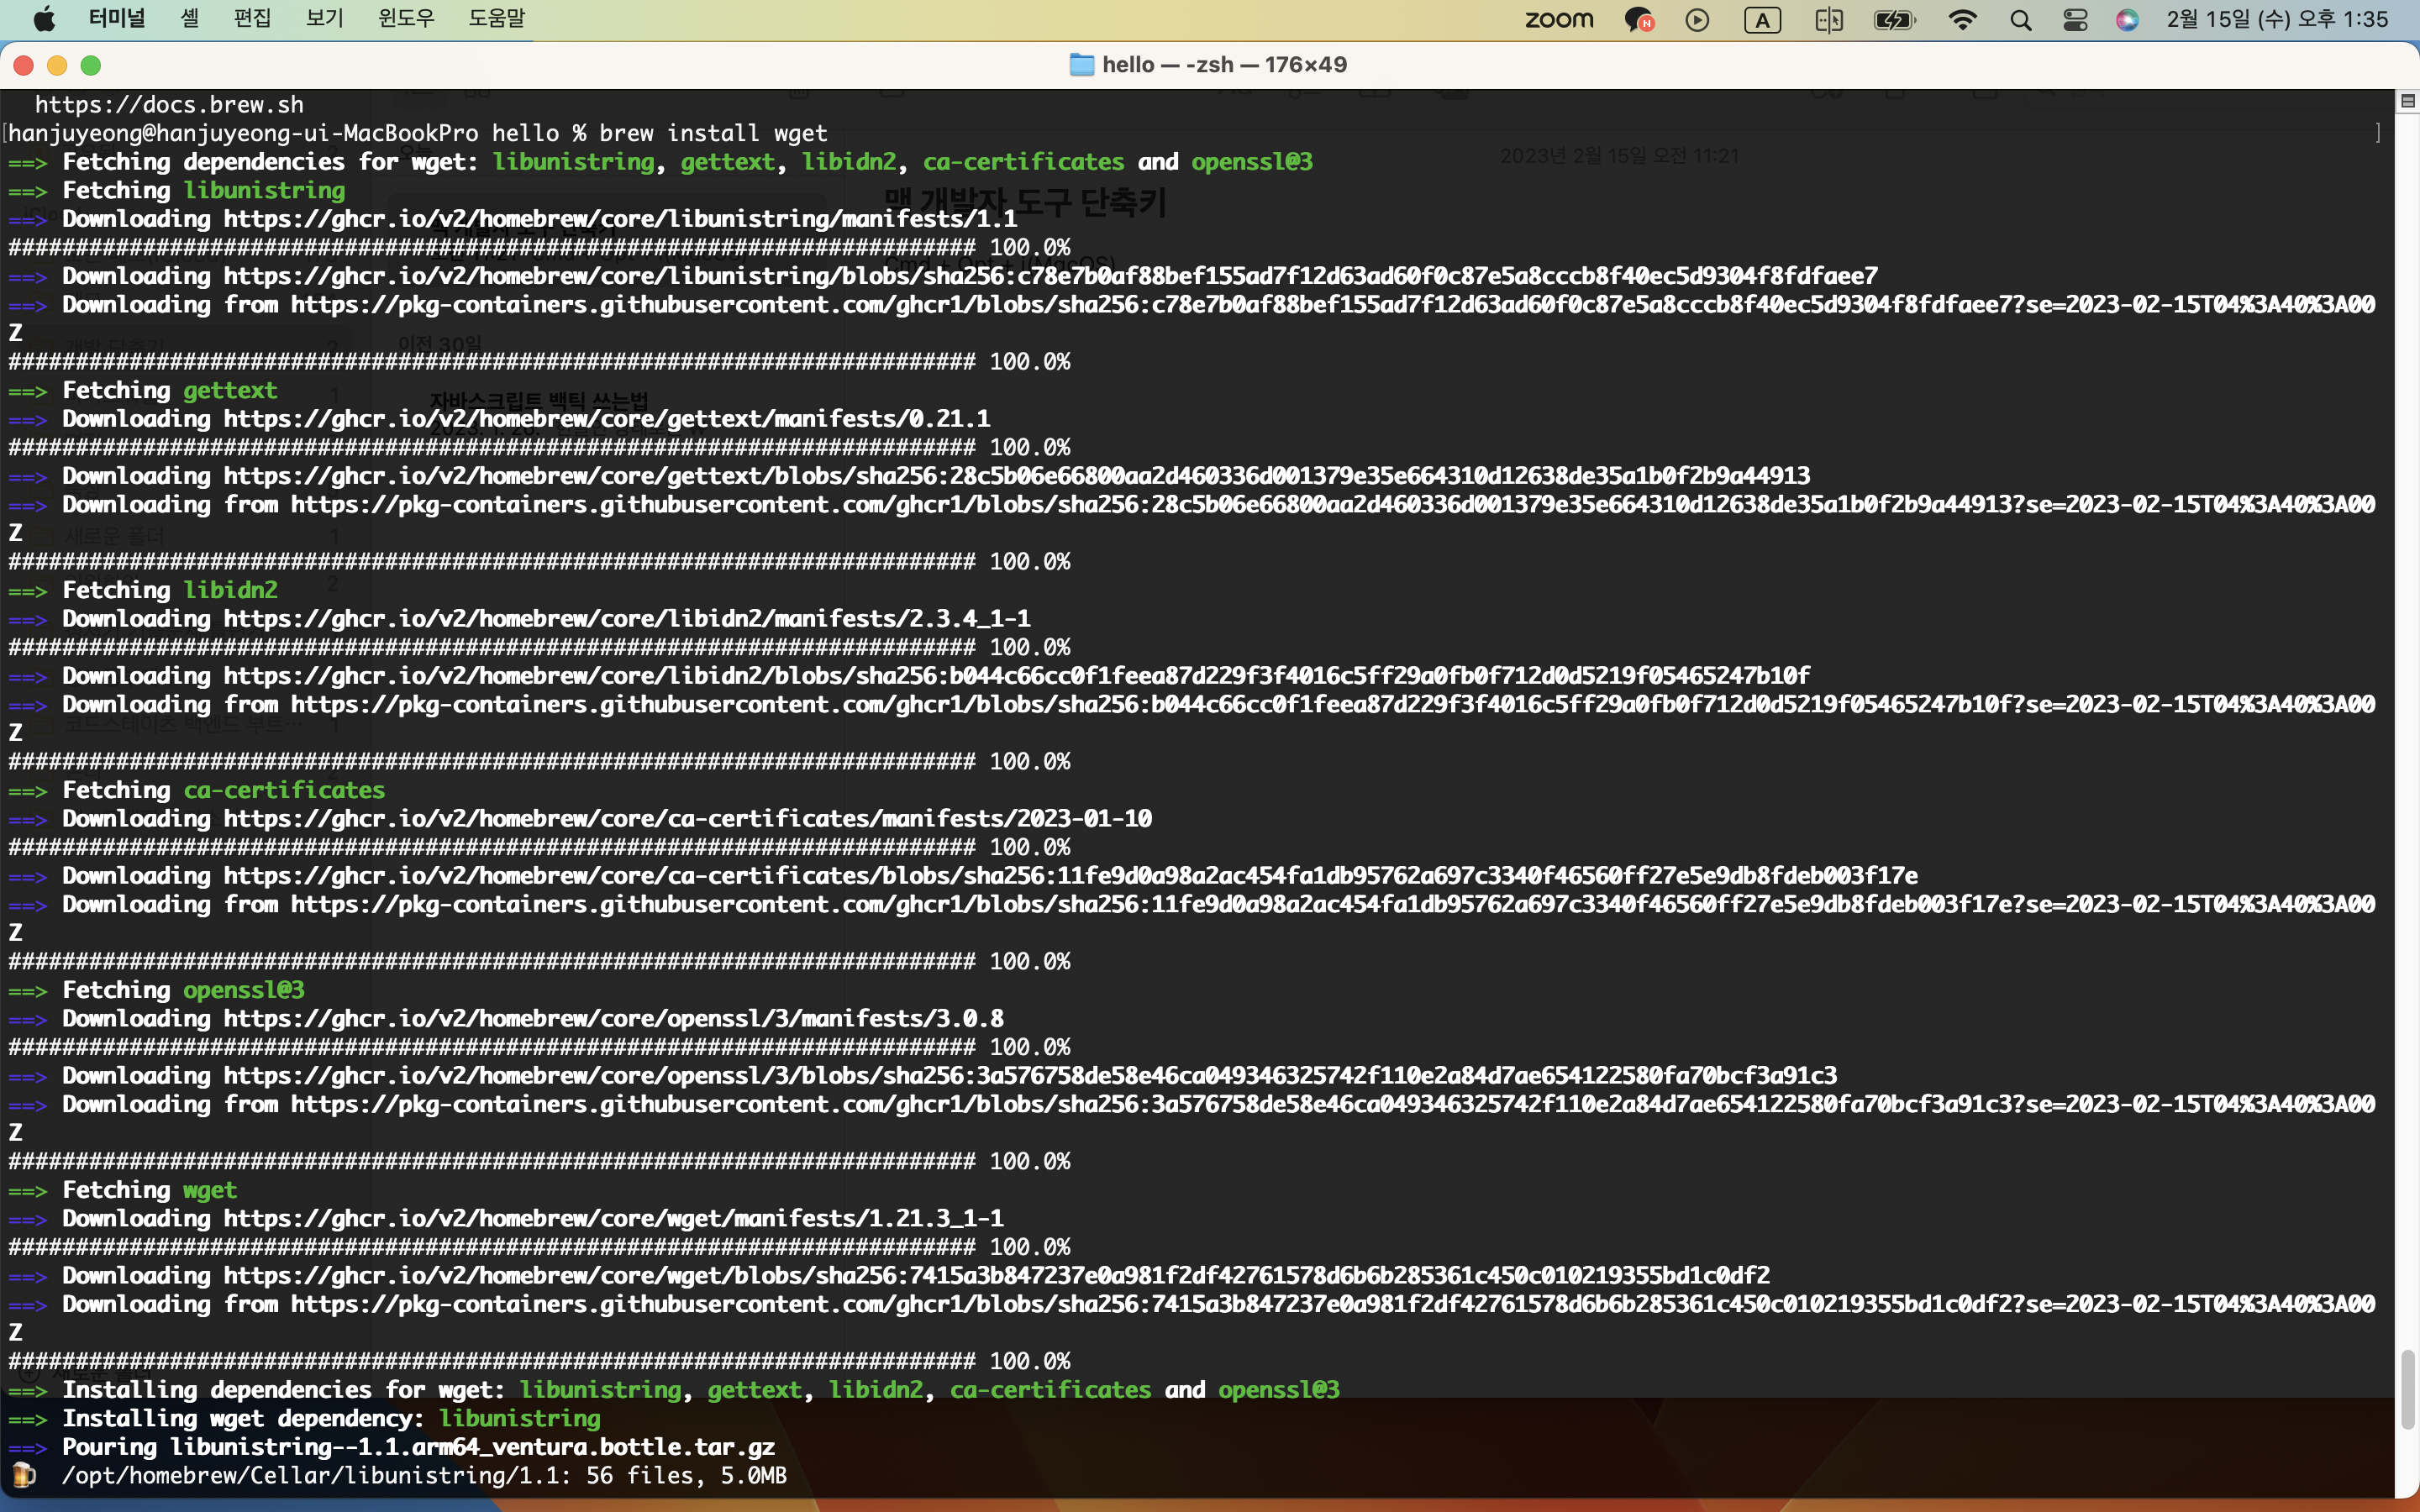Click the ca-certificates manifests/2023-01-10 URL
Screen dimensions: 2420x1512
pos(687,819)
